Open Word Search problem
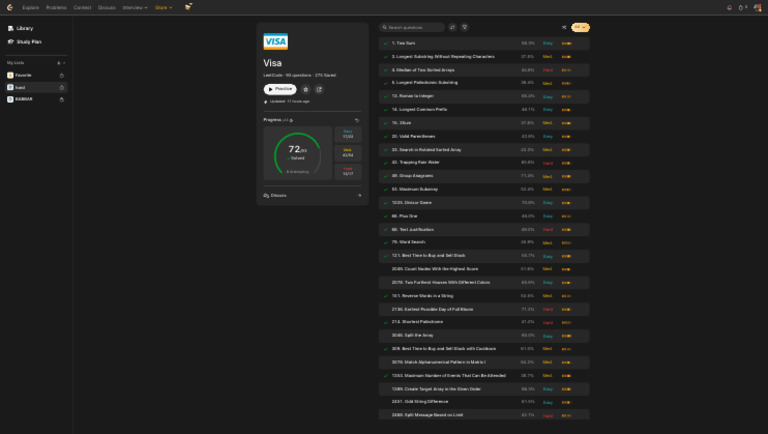 (x=408, y=242)
